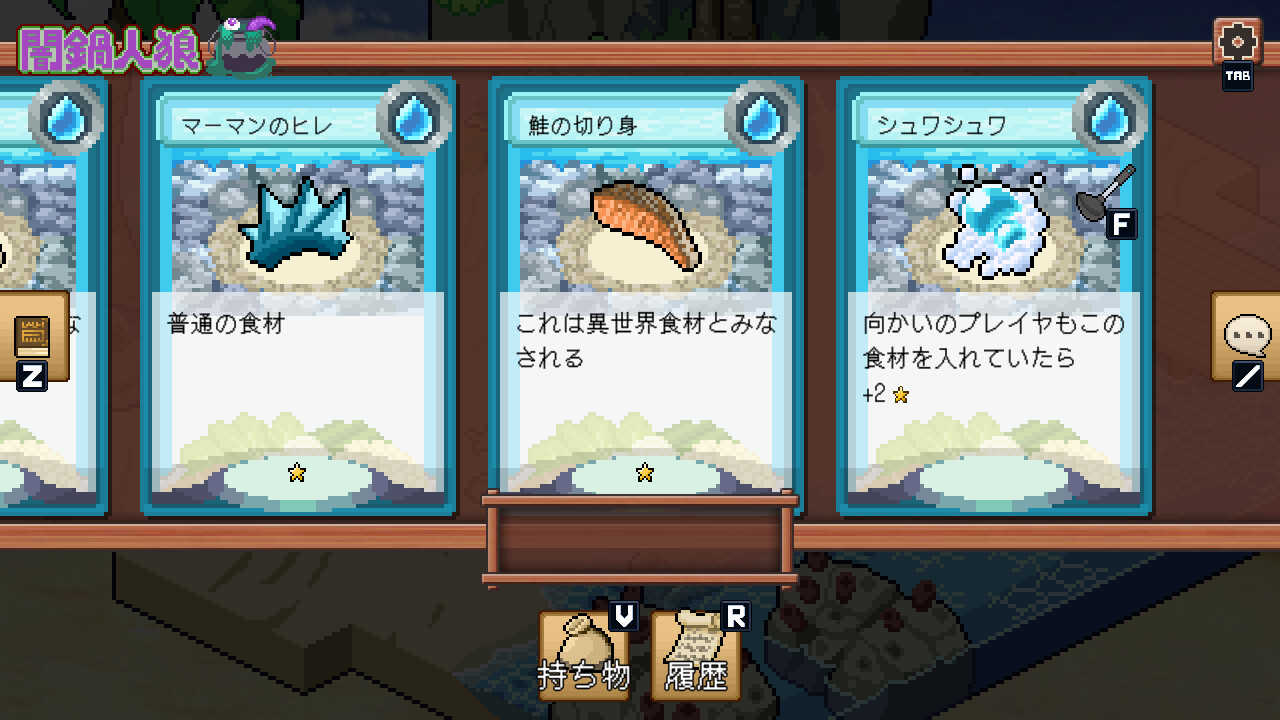Click the empty wooden tray below the cards
The height and width of the screenshot is (720, 1280).
(x=640, y=538)
